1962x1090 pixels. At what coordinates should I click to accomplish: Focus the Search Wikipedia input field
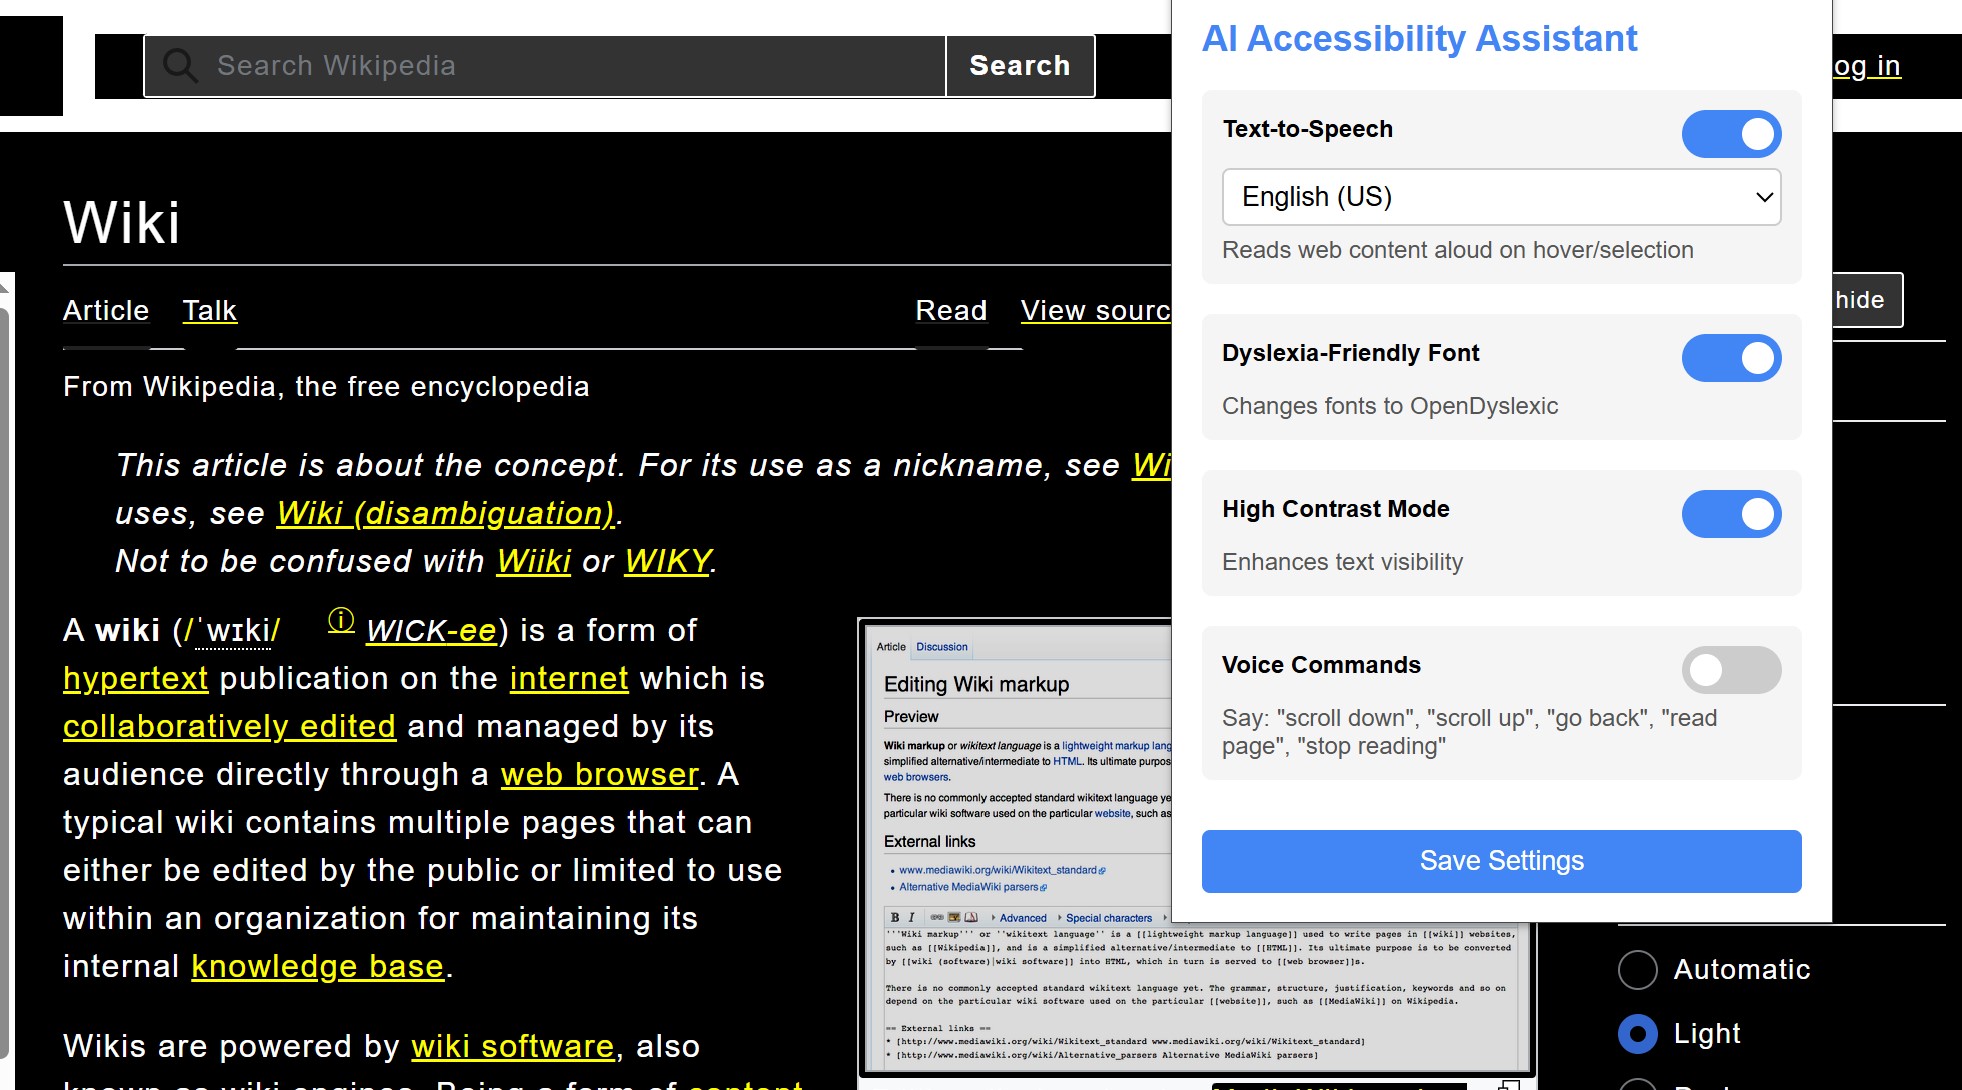(x=560, y=66)
